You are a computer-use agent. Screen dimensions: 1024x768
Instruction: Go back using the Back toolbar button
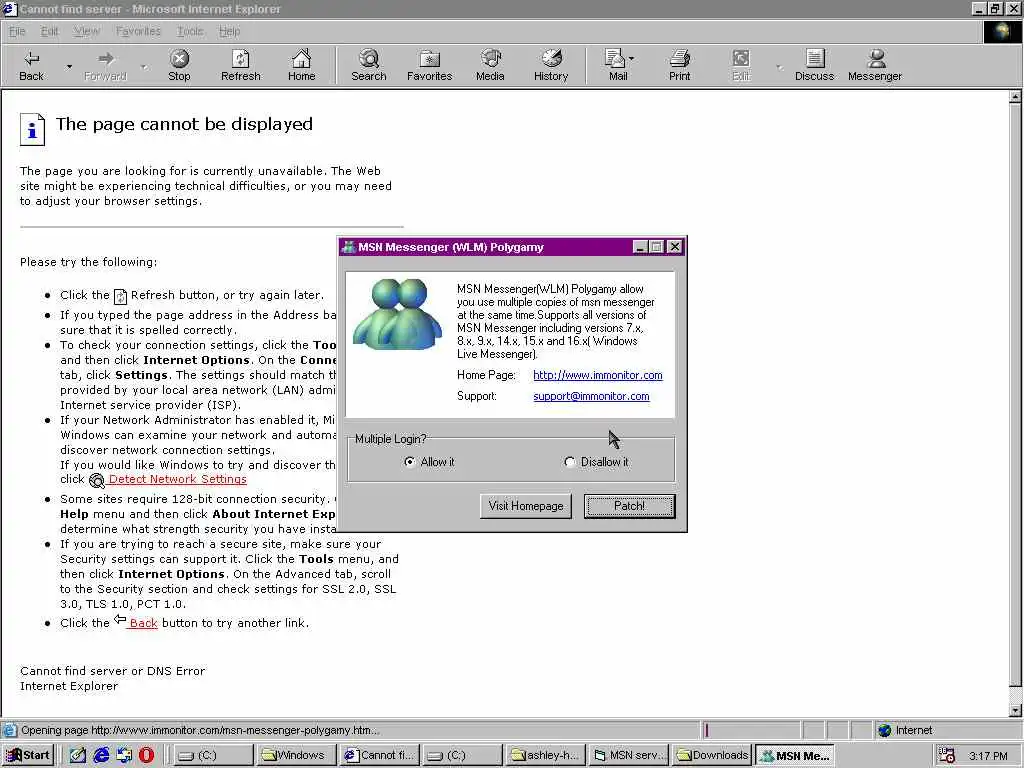pyautogui.click(x=31, y=65)
